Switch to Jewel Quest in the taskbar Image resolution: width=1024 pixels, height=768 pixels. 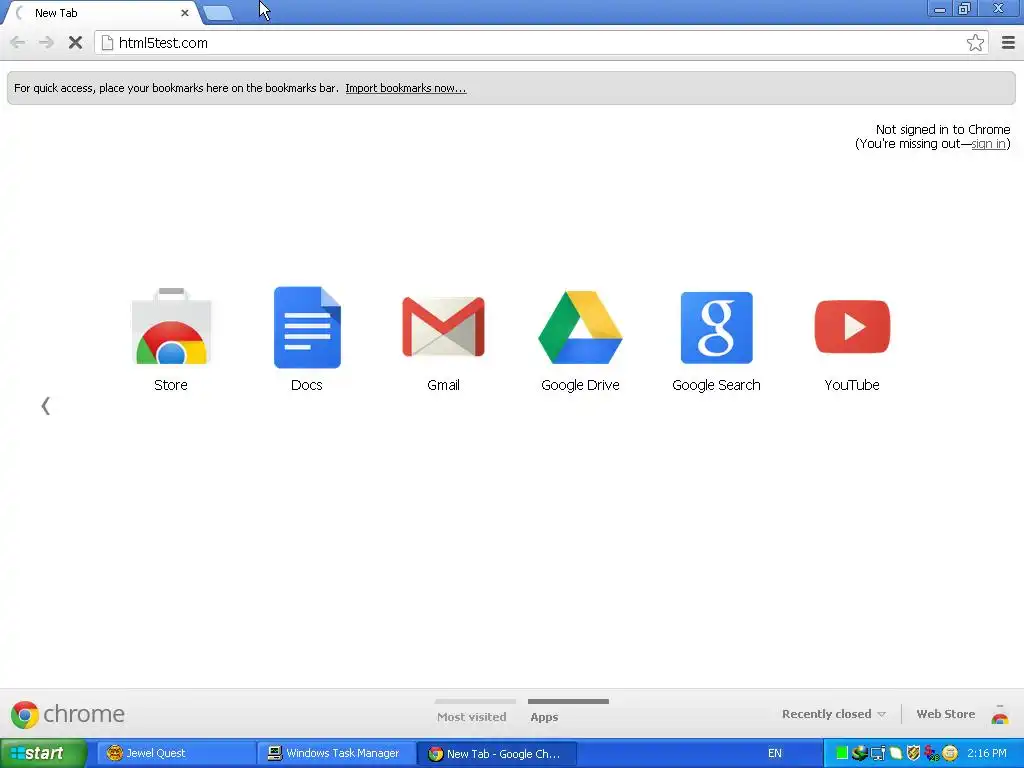(x=175, y=753)
